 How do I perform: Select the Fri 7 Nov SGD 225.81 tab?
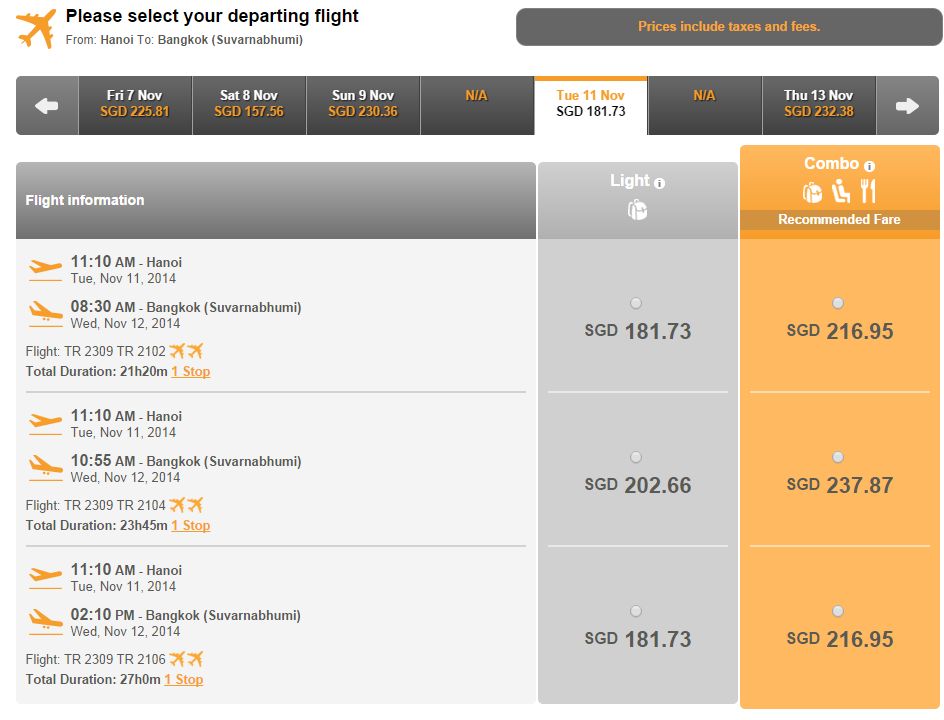pos(135,106)
